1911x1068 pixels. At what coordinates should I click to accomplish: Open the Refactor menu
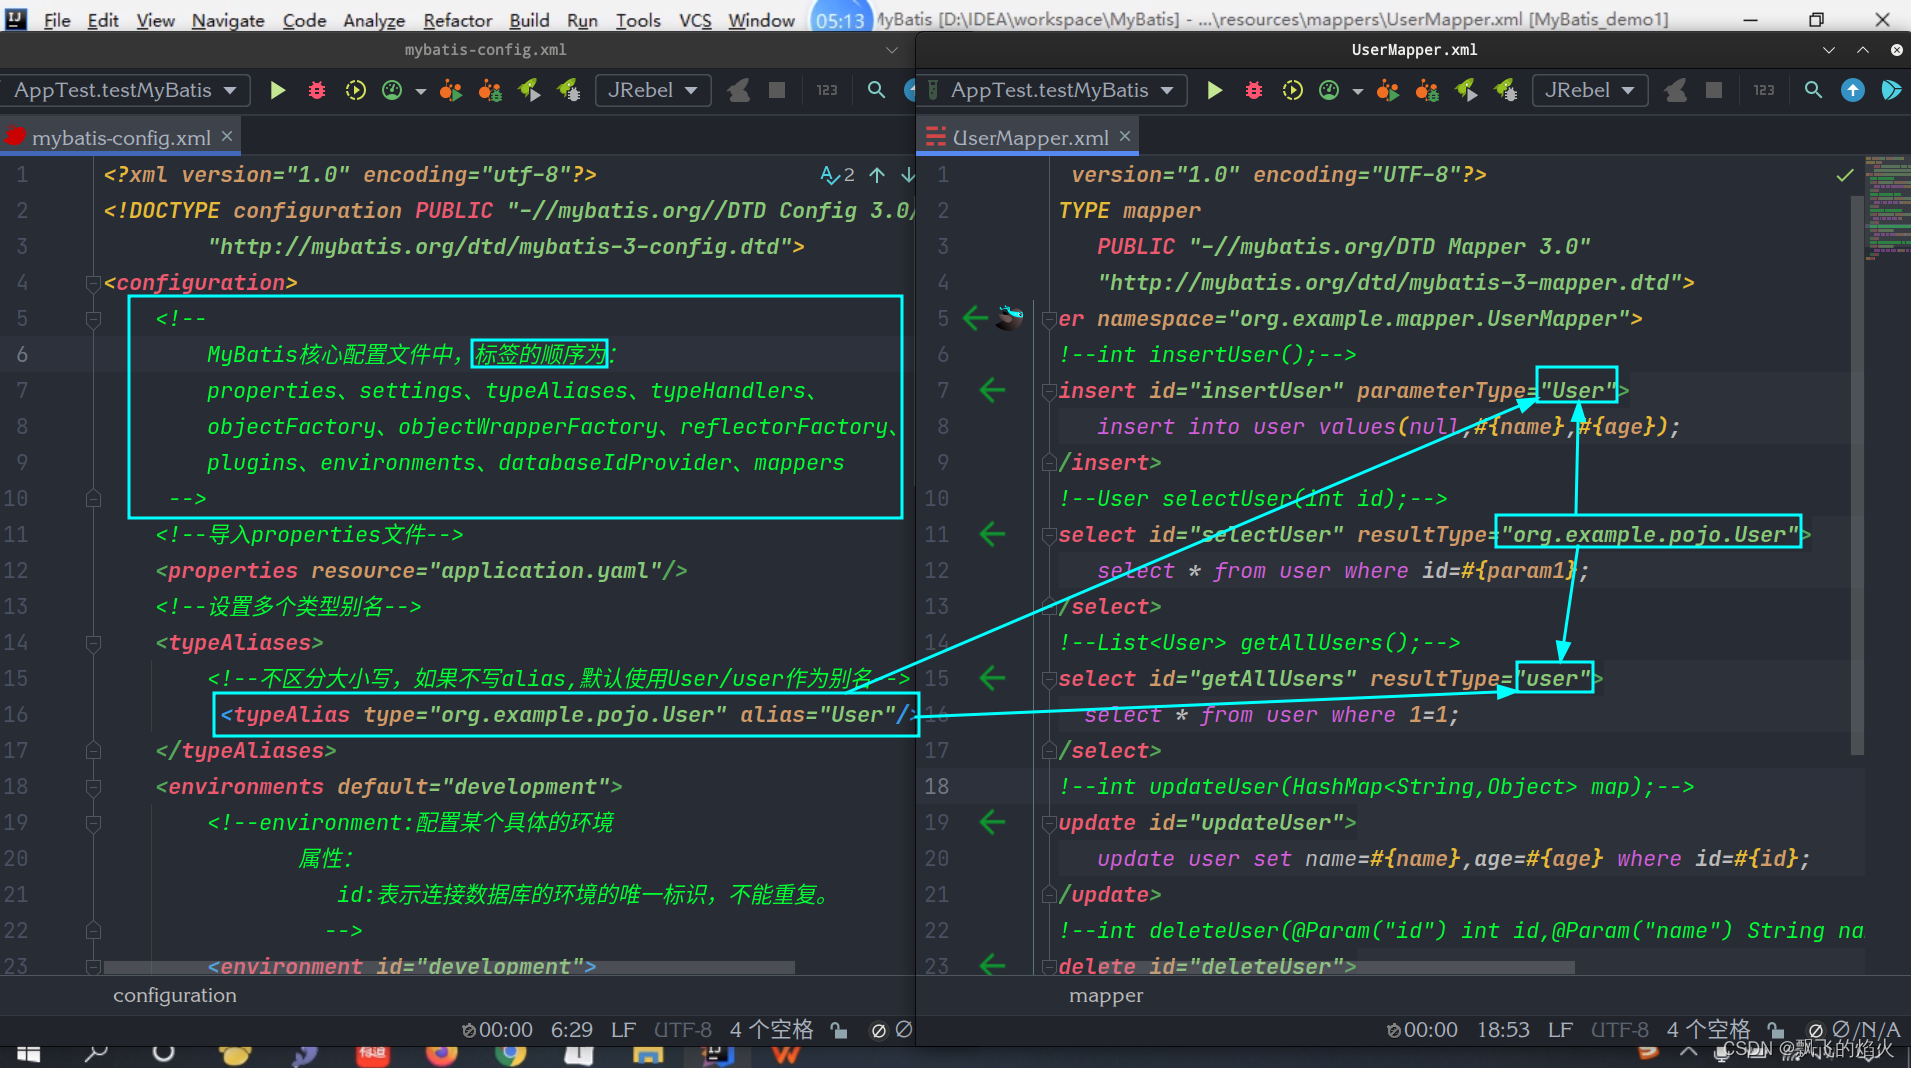point(457,20)
